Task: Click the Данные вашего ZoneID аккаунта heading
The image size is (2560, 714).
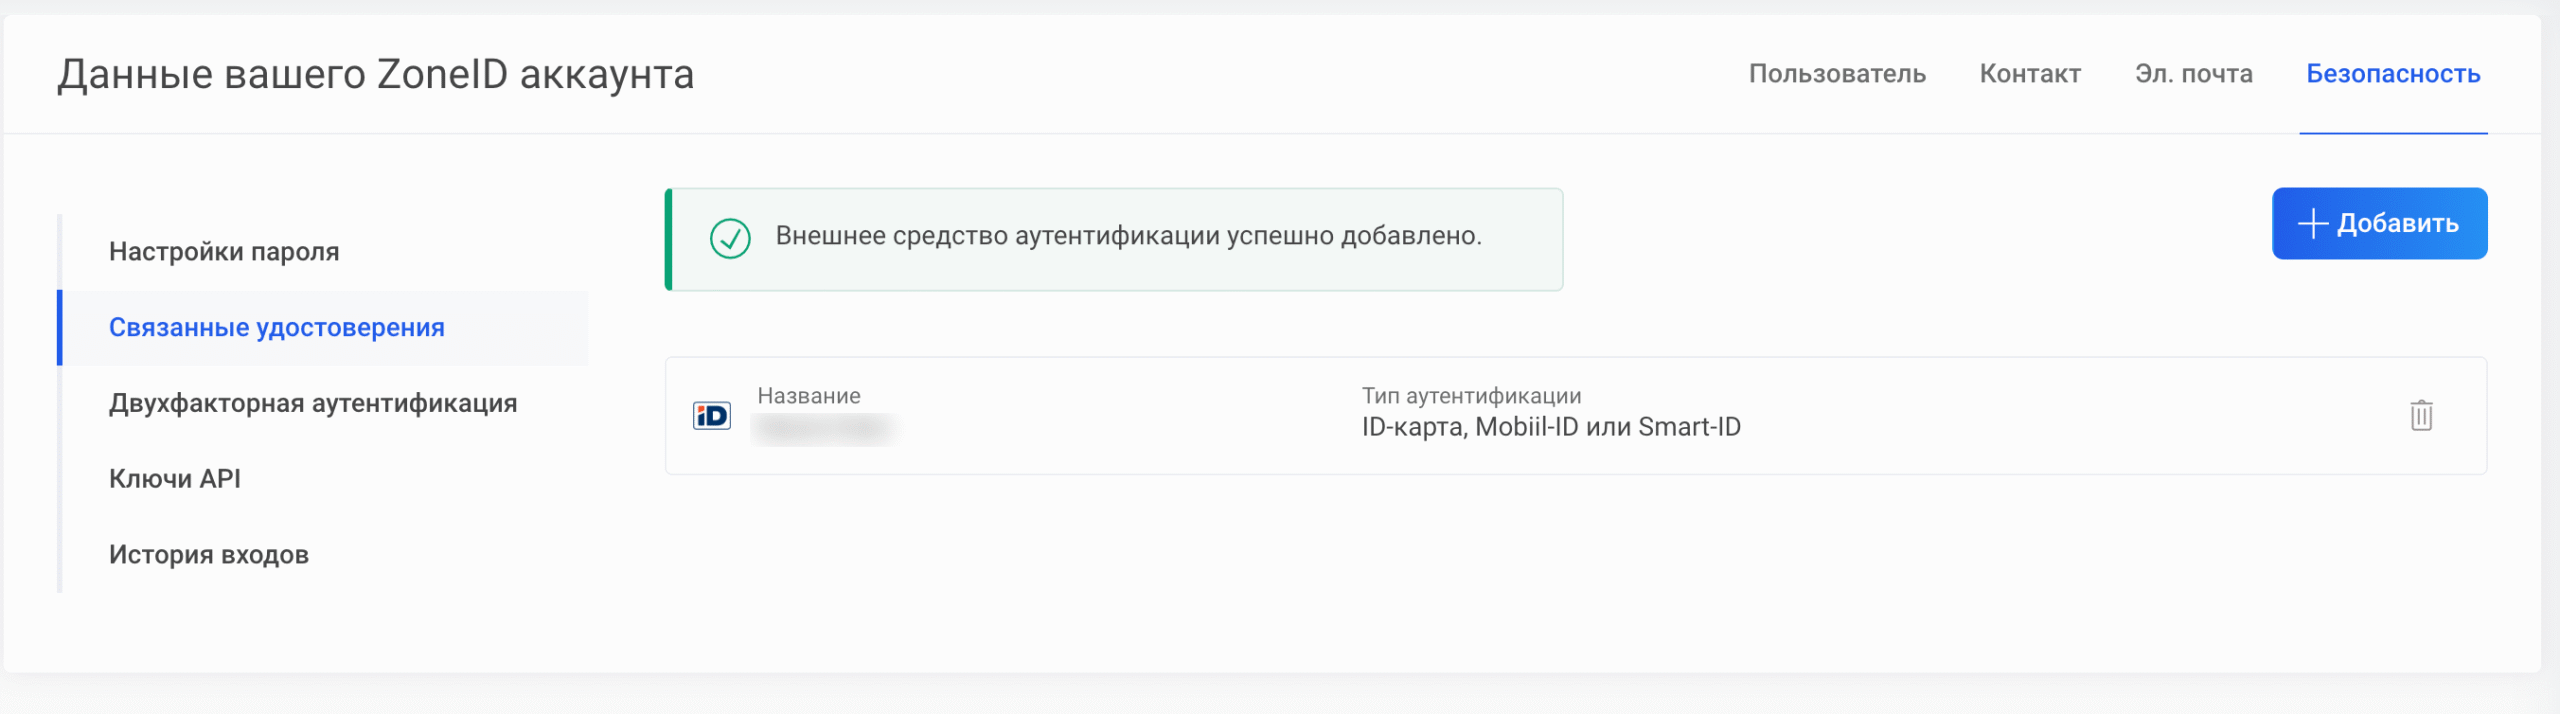Action: coord(375,75)
